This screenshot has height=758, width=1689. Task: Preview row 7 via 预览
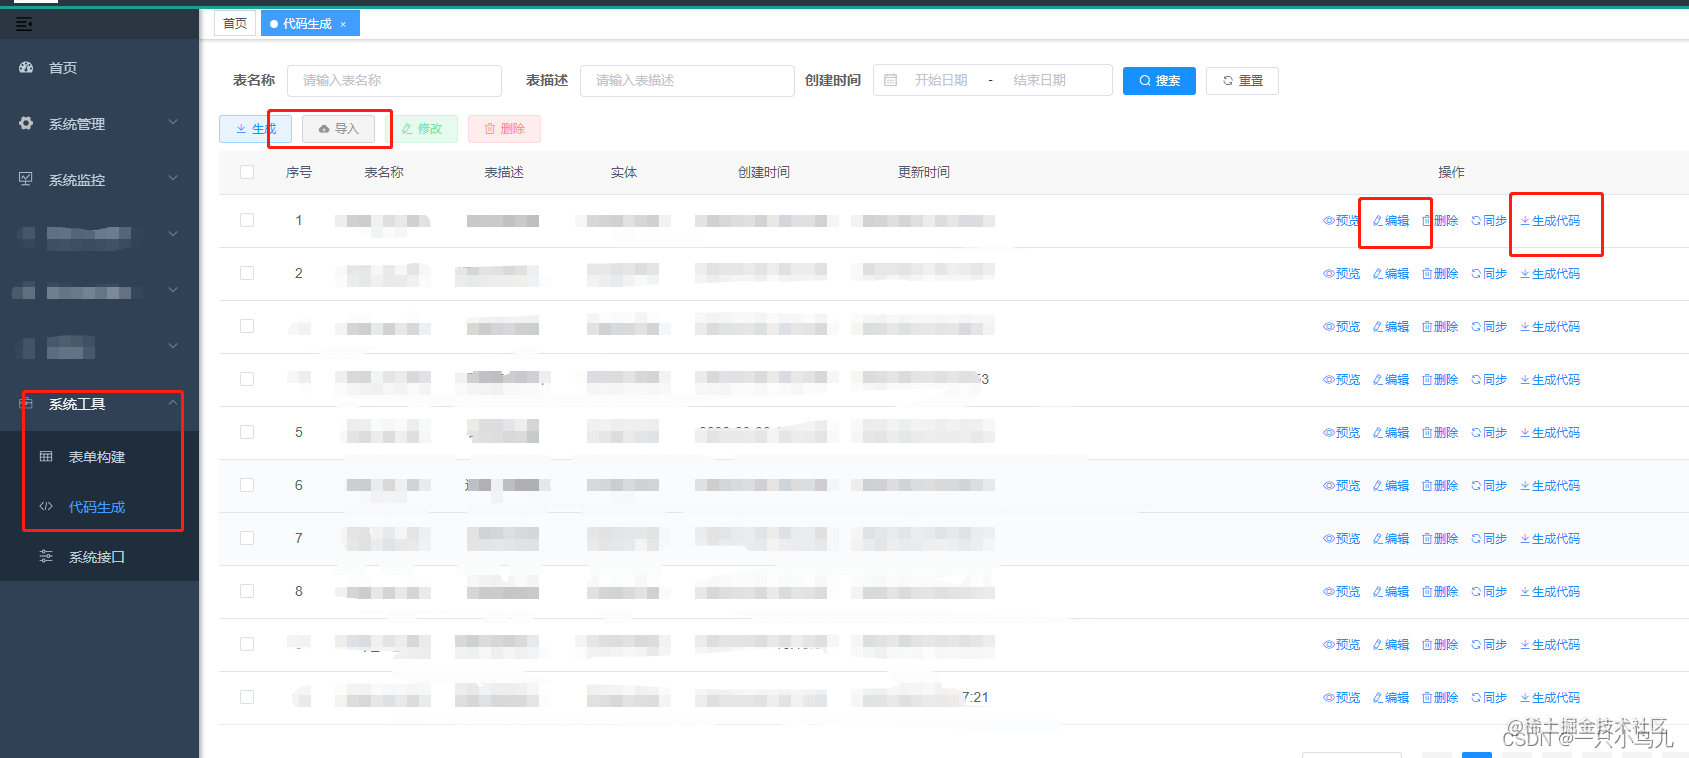pos(1341,539)
